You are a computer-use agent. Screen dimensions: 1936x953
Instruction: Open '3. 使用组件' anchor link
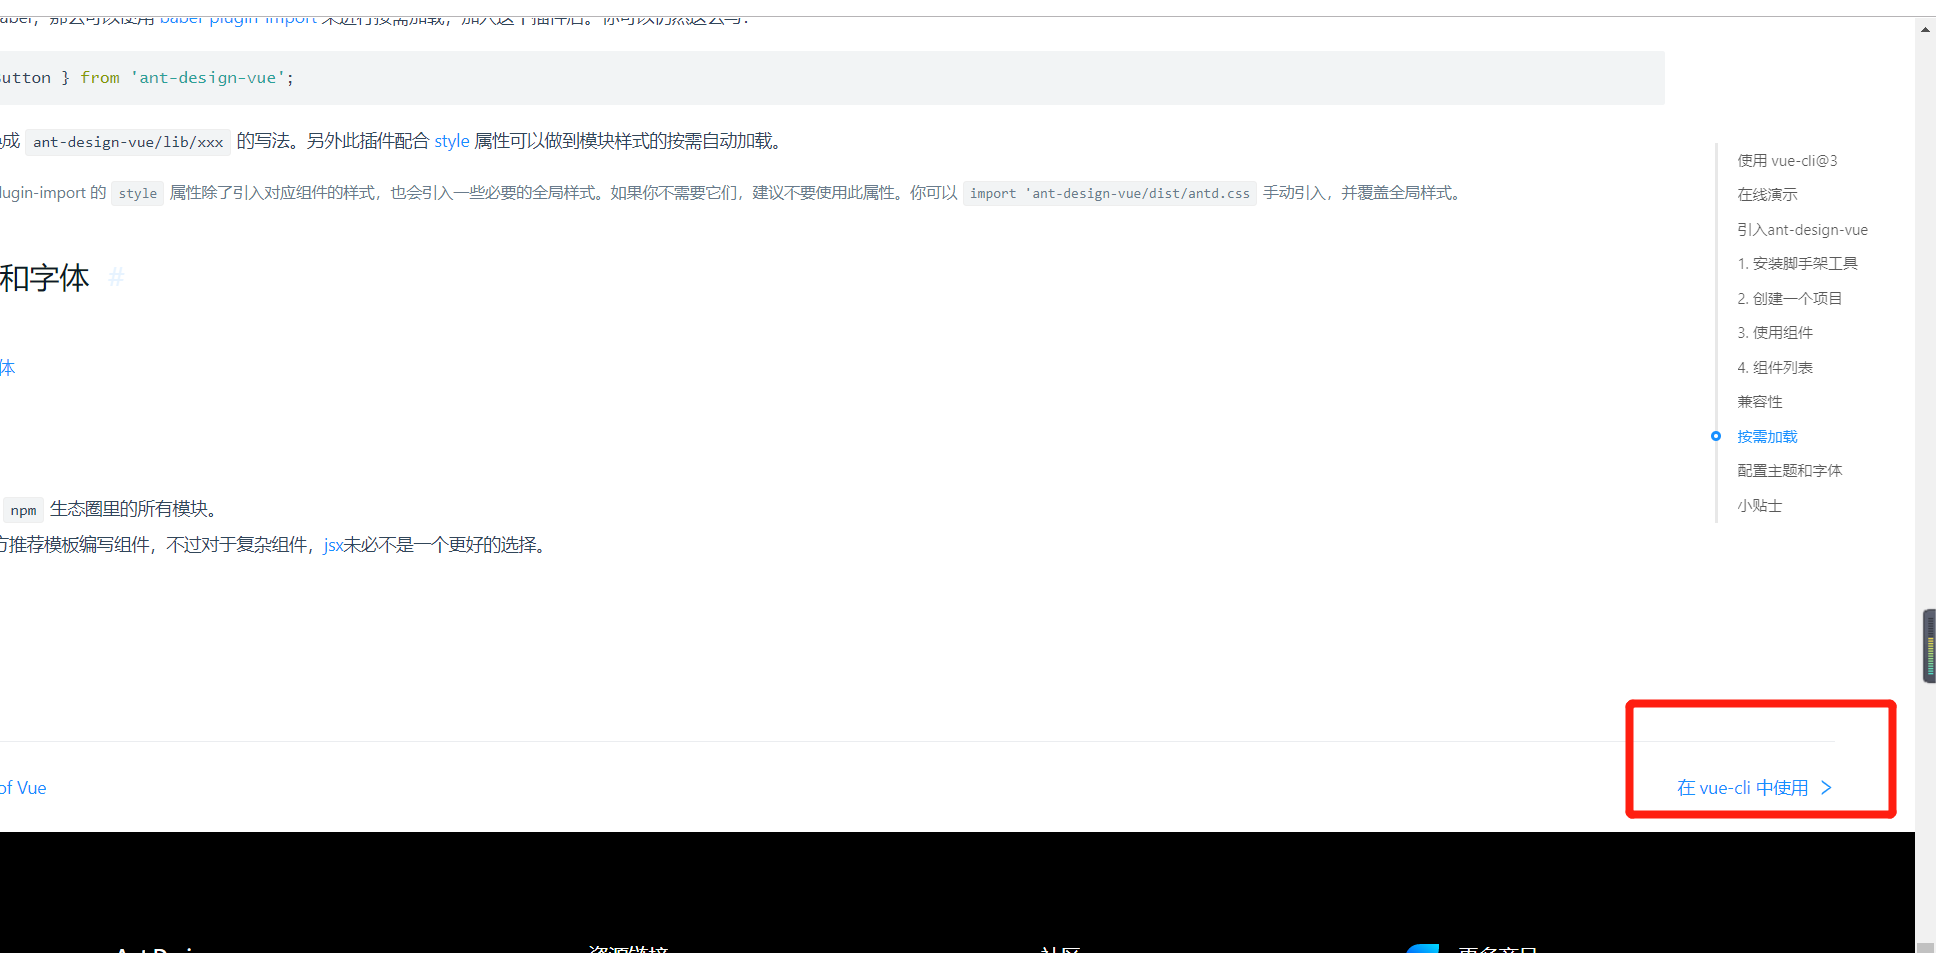[x=1775, y=333]
